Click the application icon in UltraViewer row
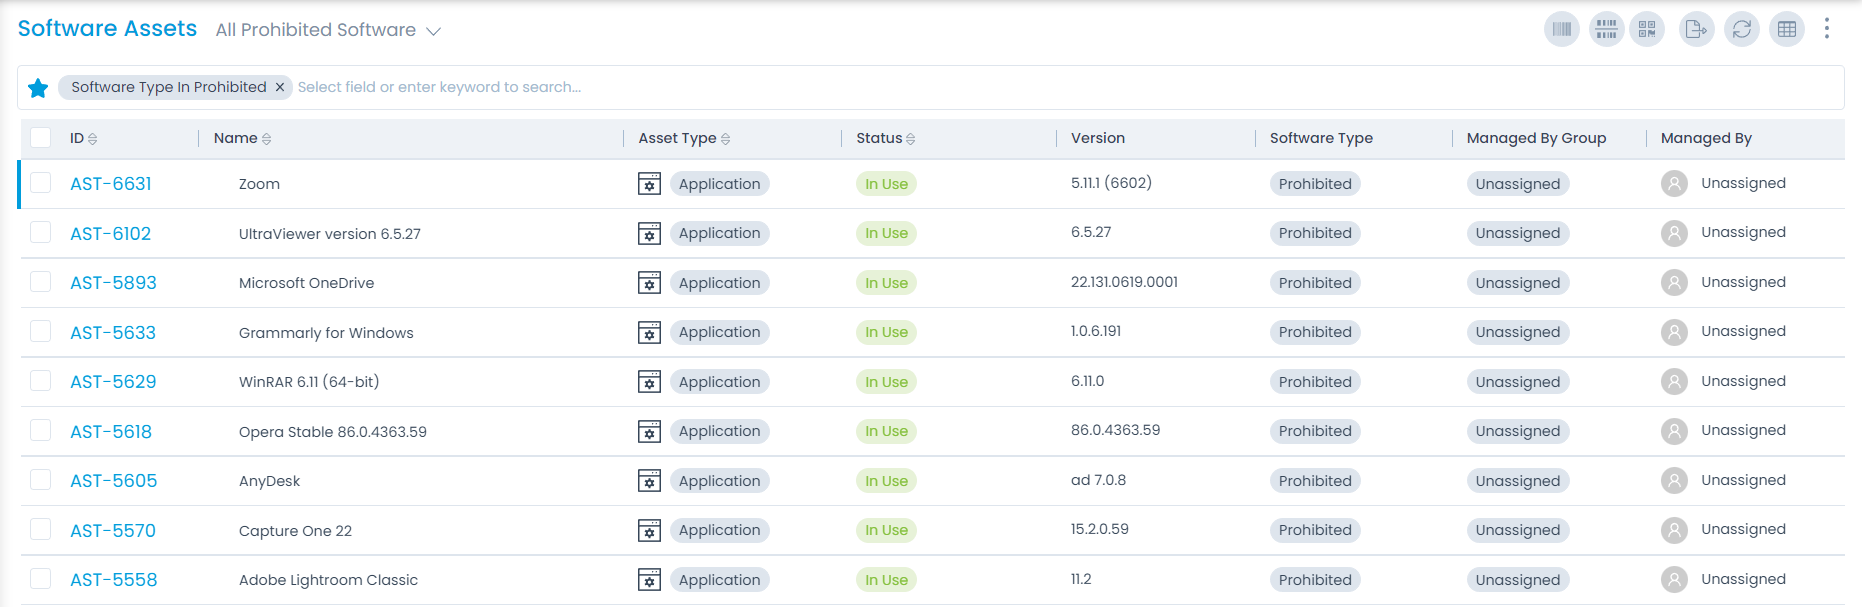The height and width of the screenshot is (607, 1862). pos(650,233)
